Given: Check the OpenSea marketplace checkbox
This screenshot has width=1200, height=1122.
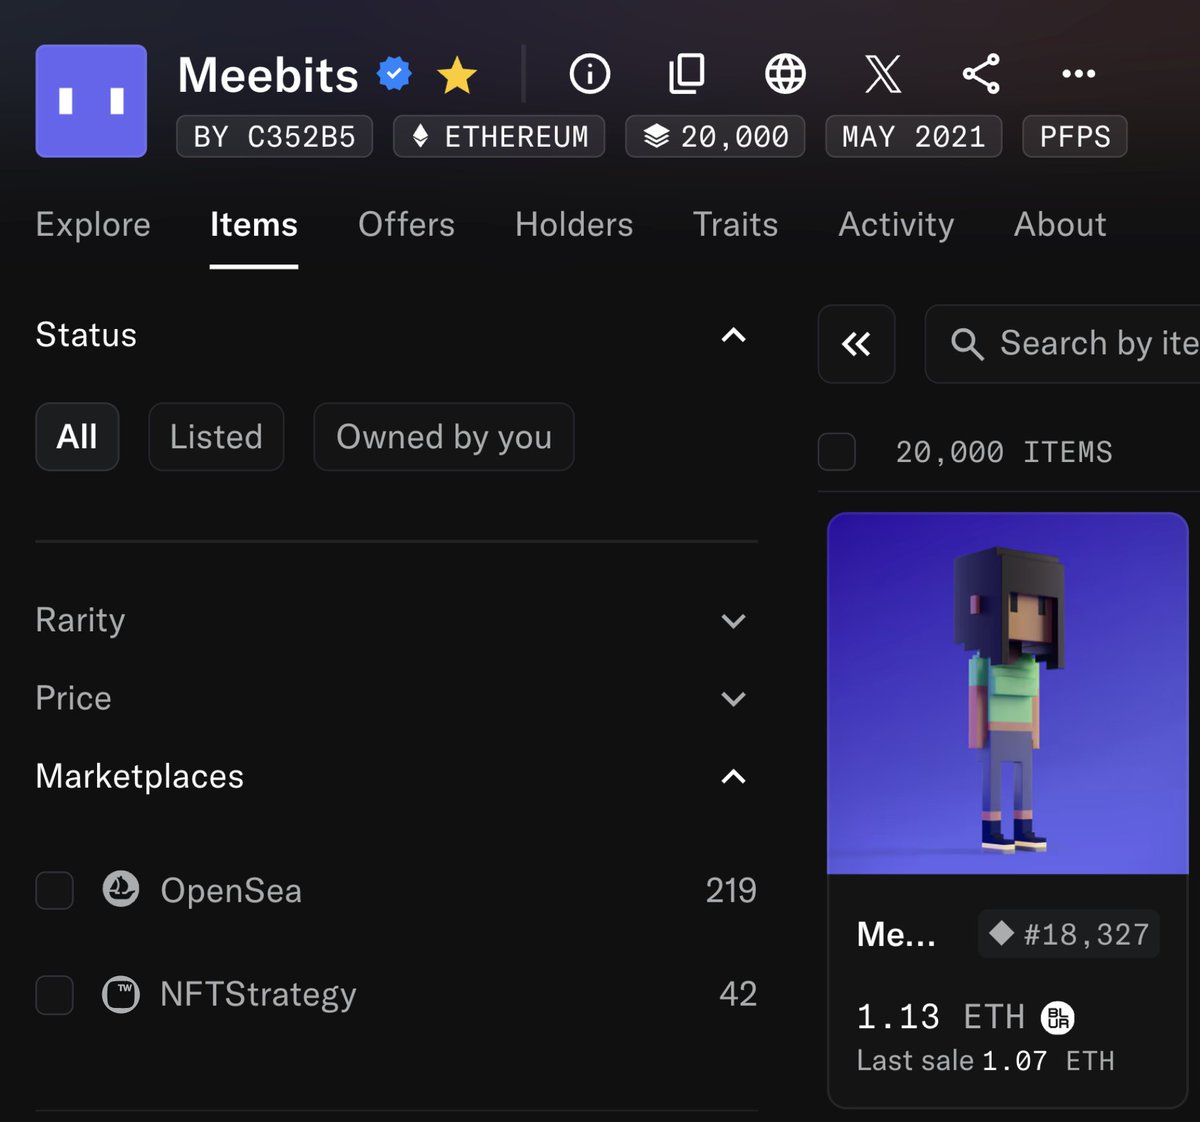Looking at the screenshot, I should tap(54, 890).
